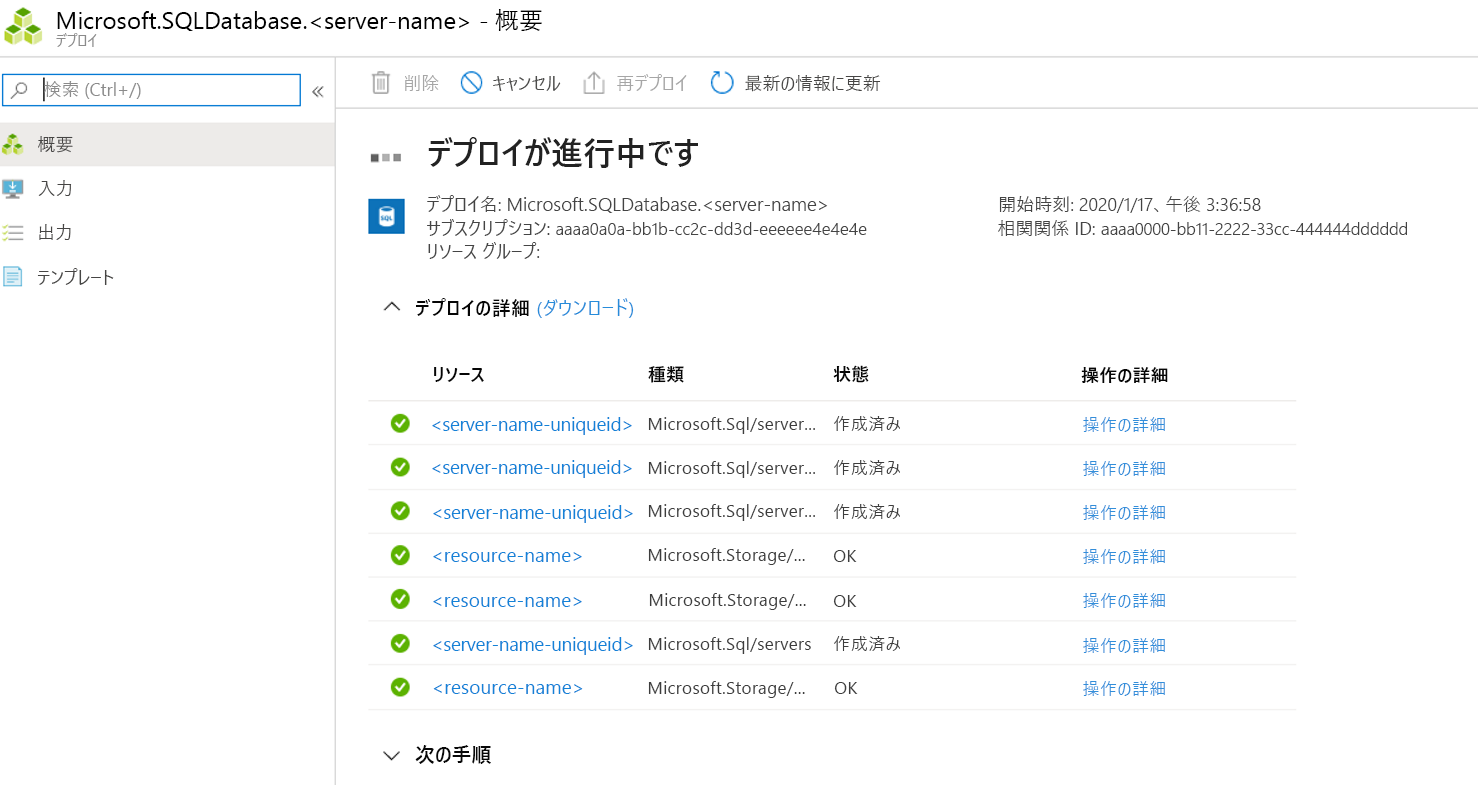This screenshot has height=785, width=1478.
Task: Click the Microsoft.Sql/servers type cell
Action: [729, 644]
